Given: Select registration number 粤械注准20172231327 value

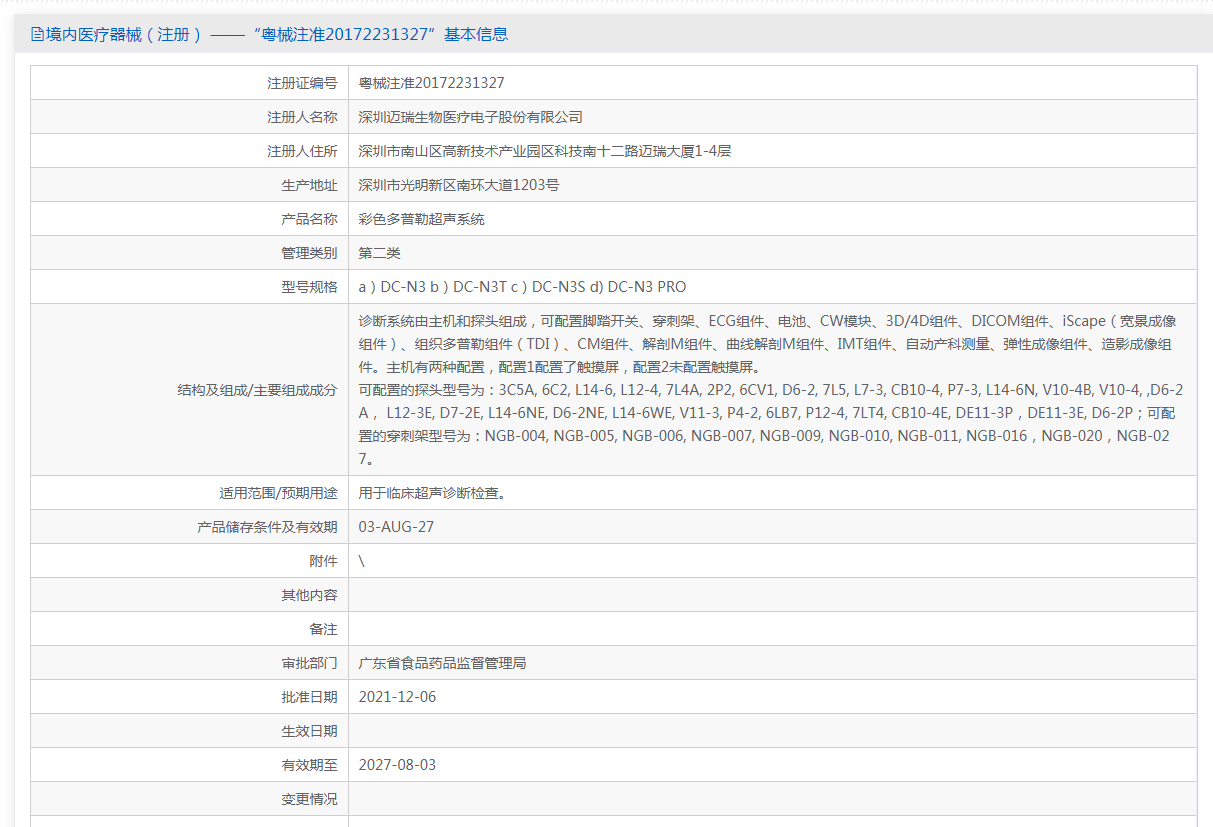Looking at the screenshot, I should coord(432,83).
